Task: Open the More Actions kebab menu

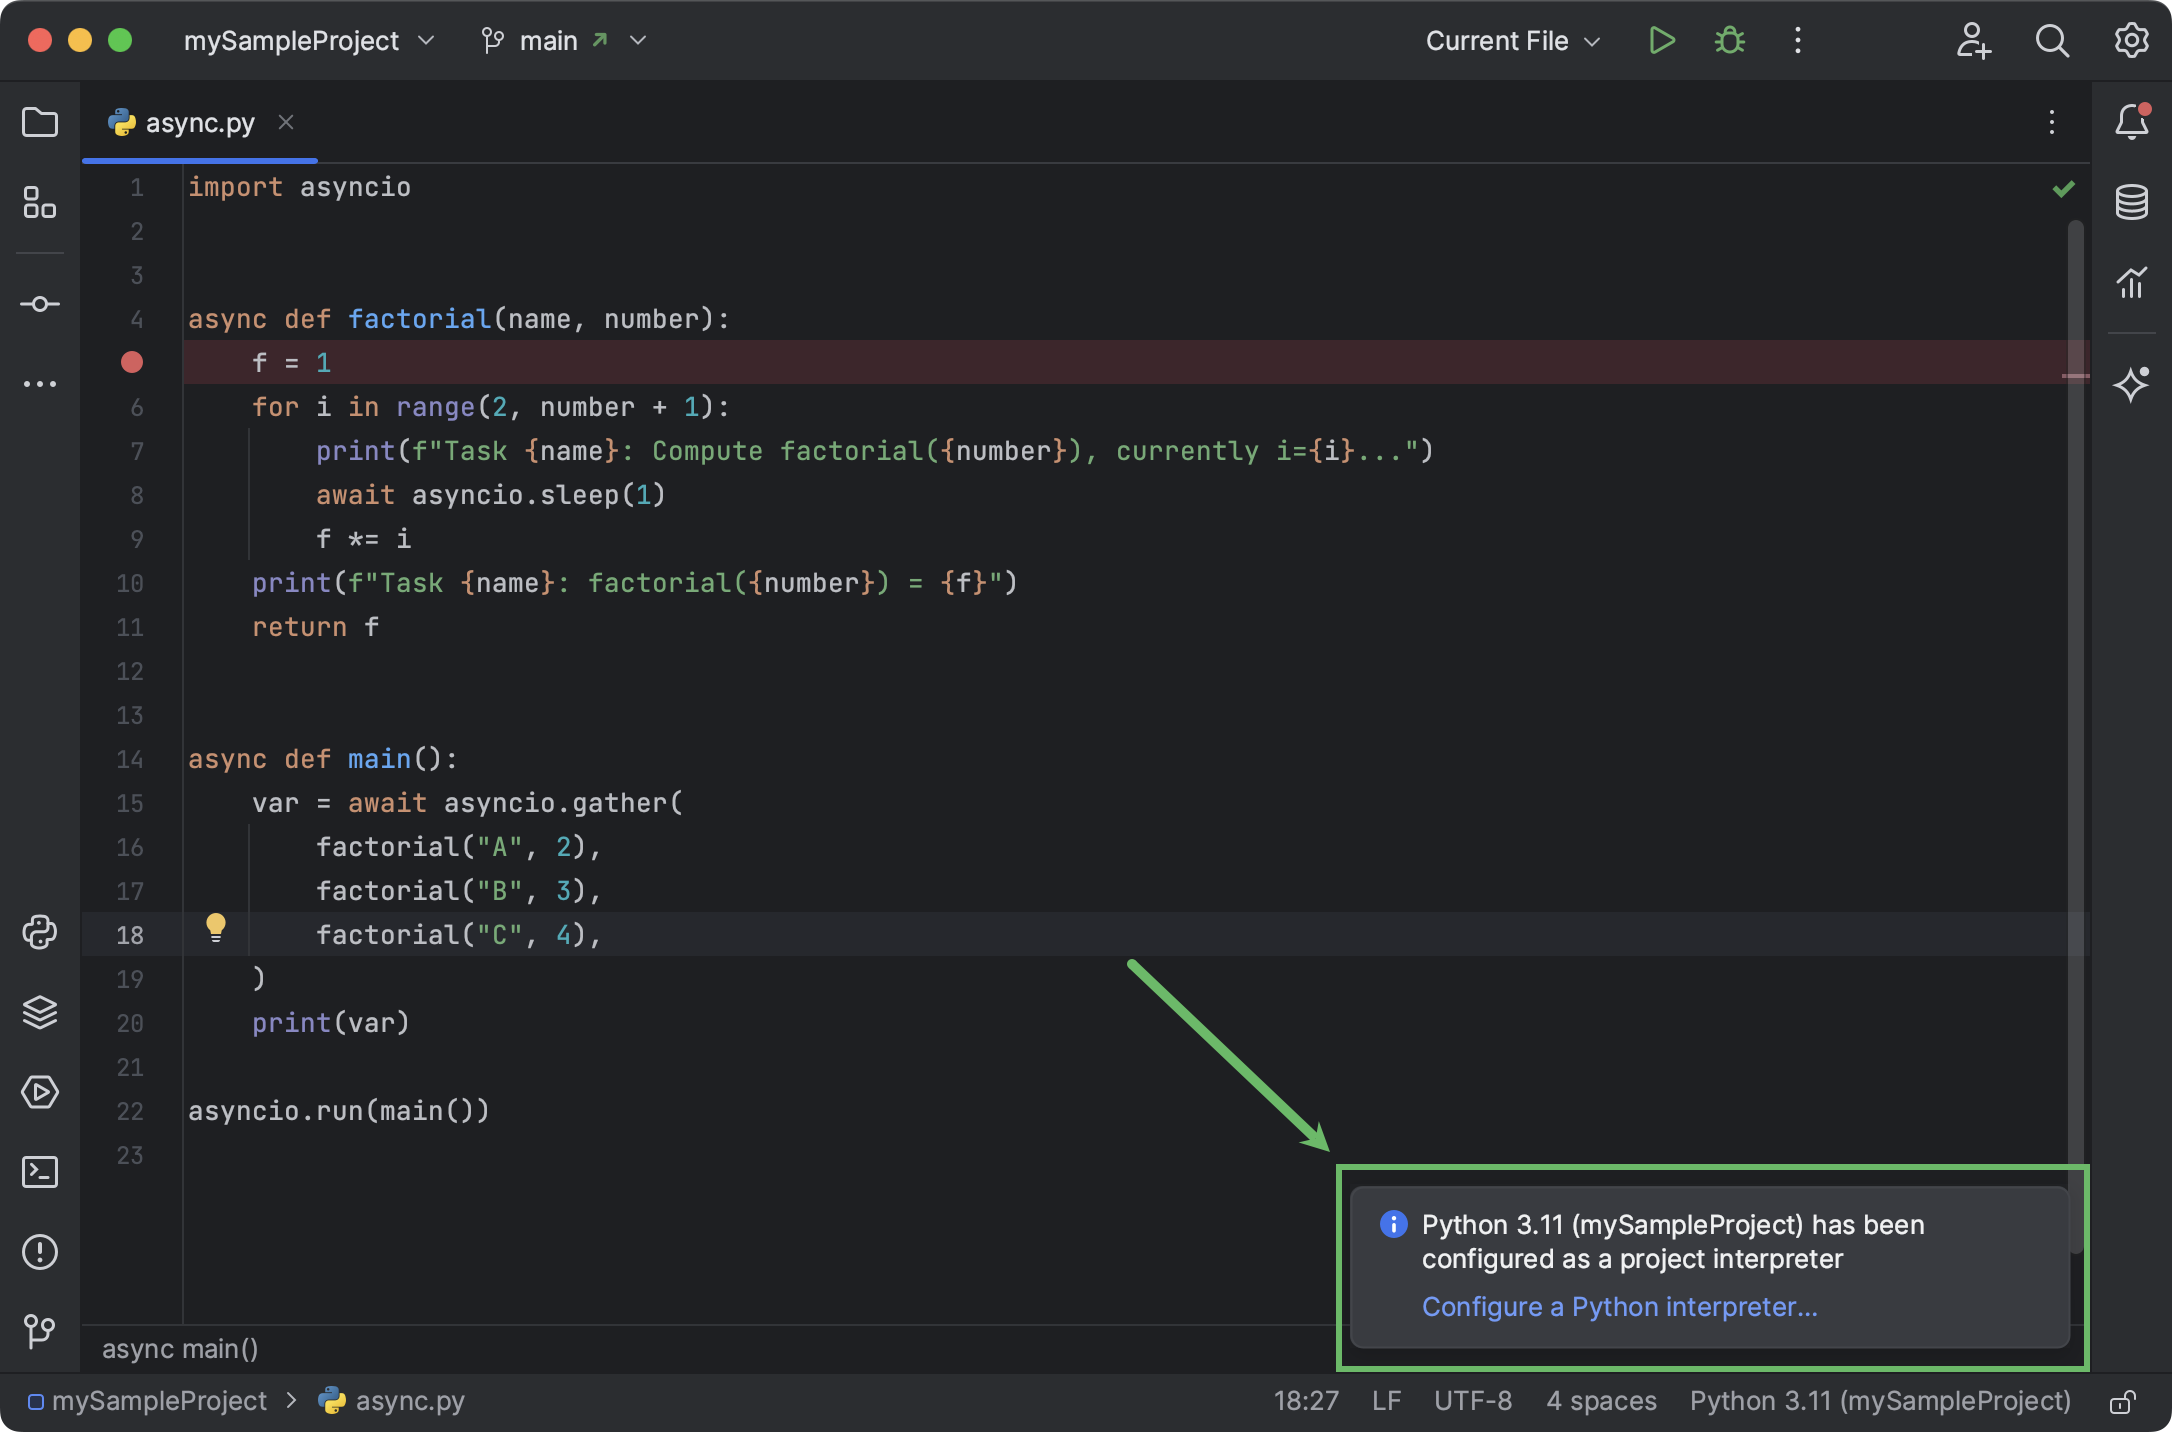Action: coord(1797,41)
